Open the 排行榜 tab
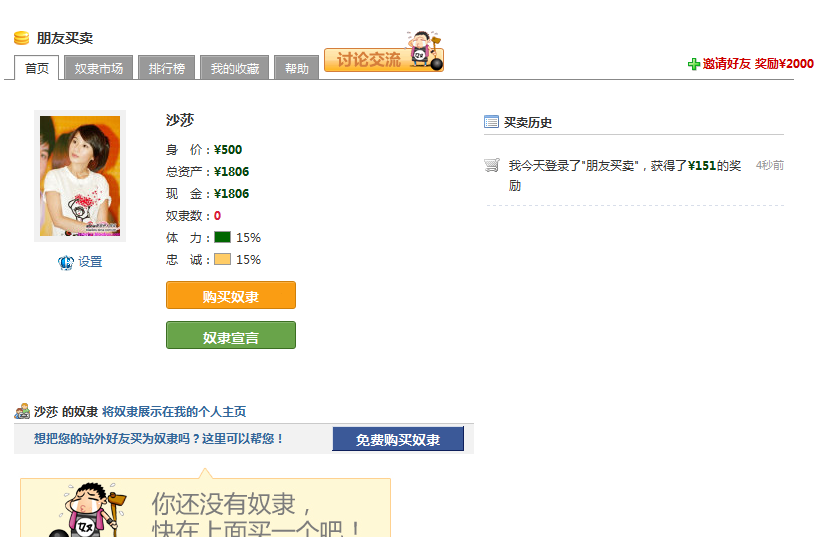This screenshot has height=537, width=828. coord(166,68)
